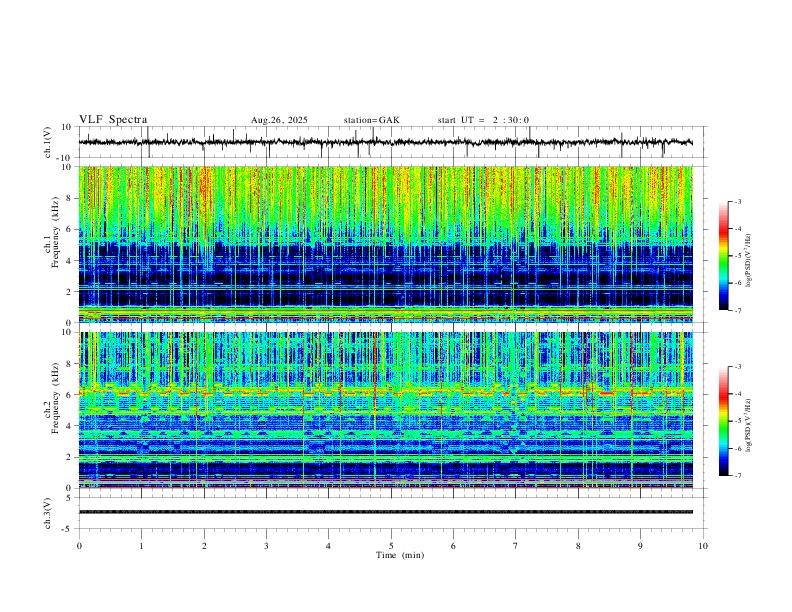Click the 'station=GAK' label
Image resolution: width=792 pixels, height=612 pixels.
click(371, 120)
